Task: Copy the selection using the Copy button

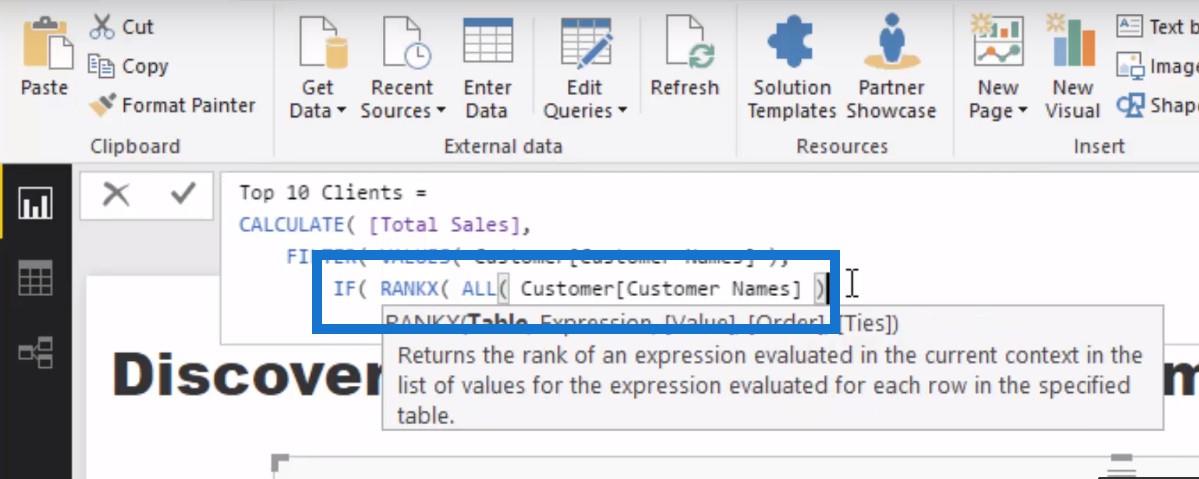Action: click(127, 67)
